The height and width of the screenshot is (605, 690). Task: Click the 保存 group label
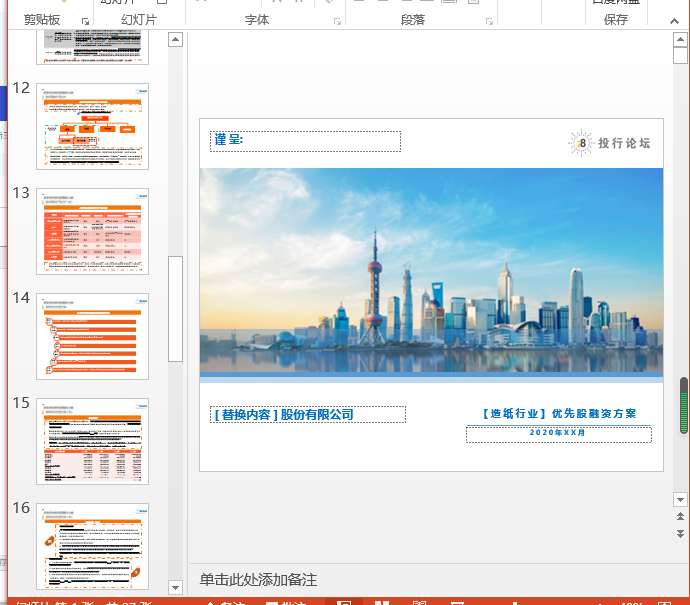point(616,20)
